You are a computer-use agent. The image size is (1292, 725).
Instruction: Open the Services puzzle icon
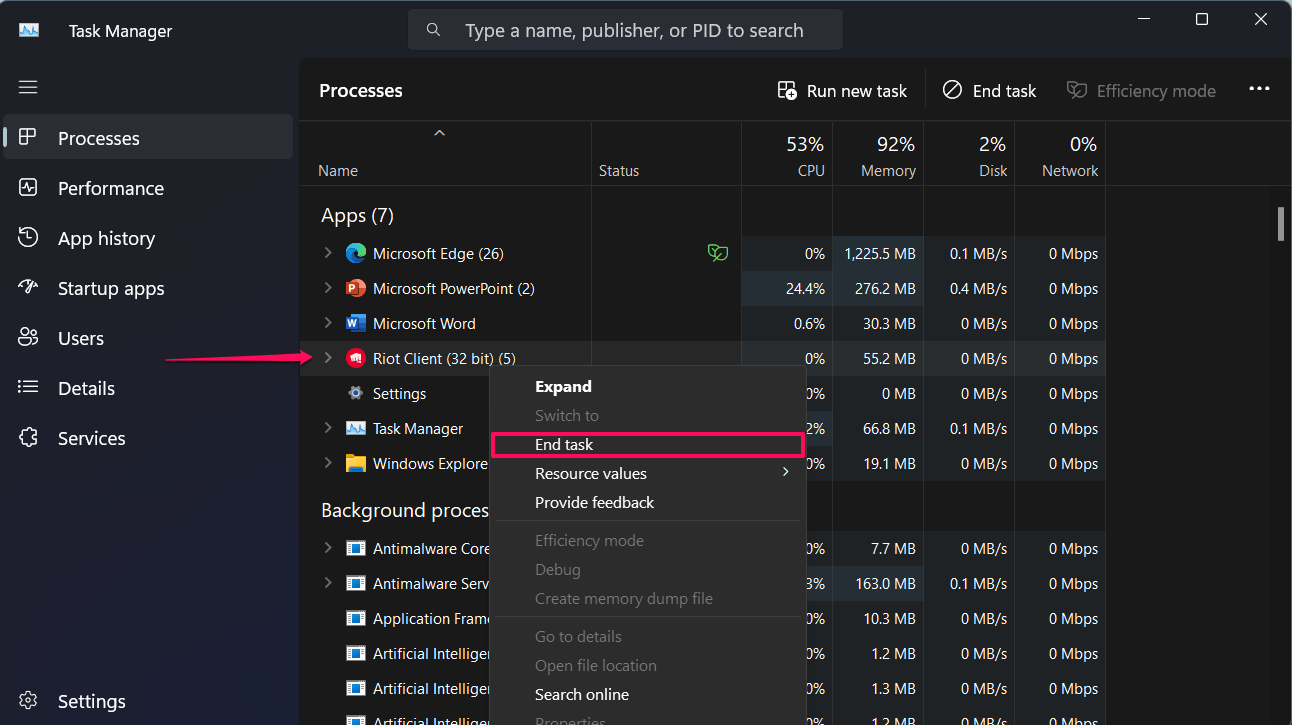point(28,437)
